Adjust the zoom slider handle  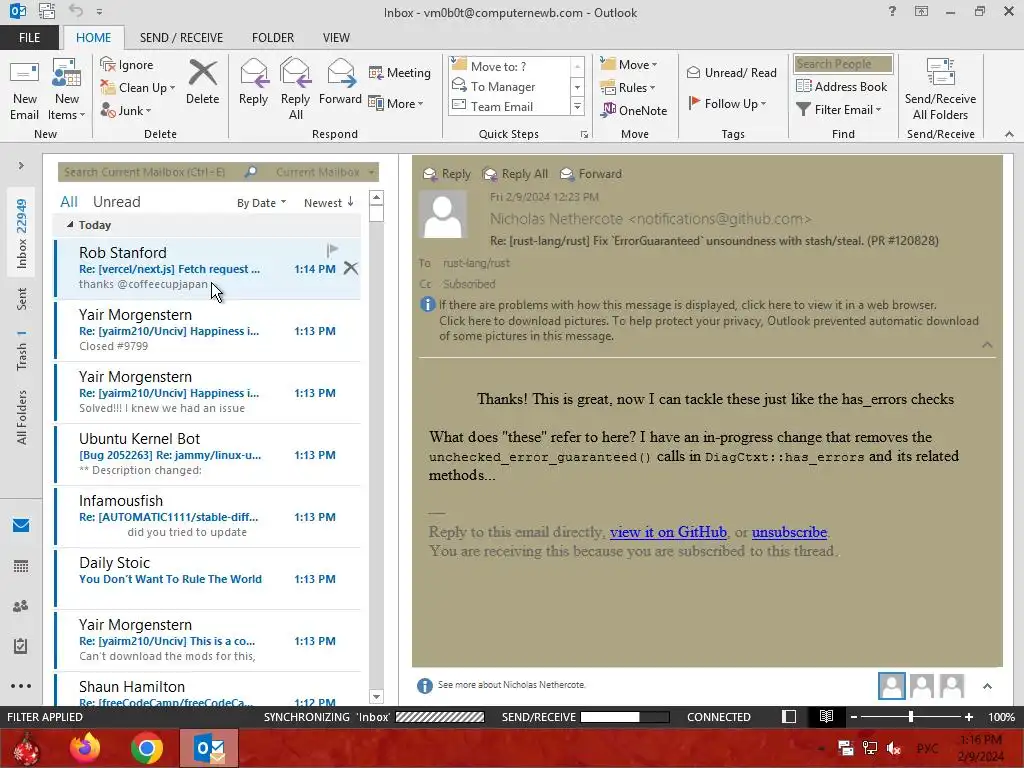pos(911,717)
